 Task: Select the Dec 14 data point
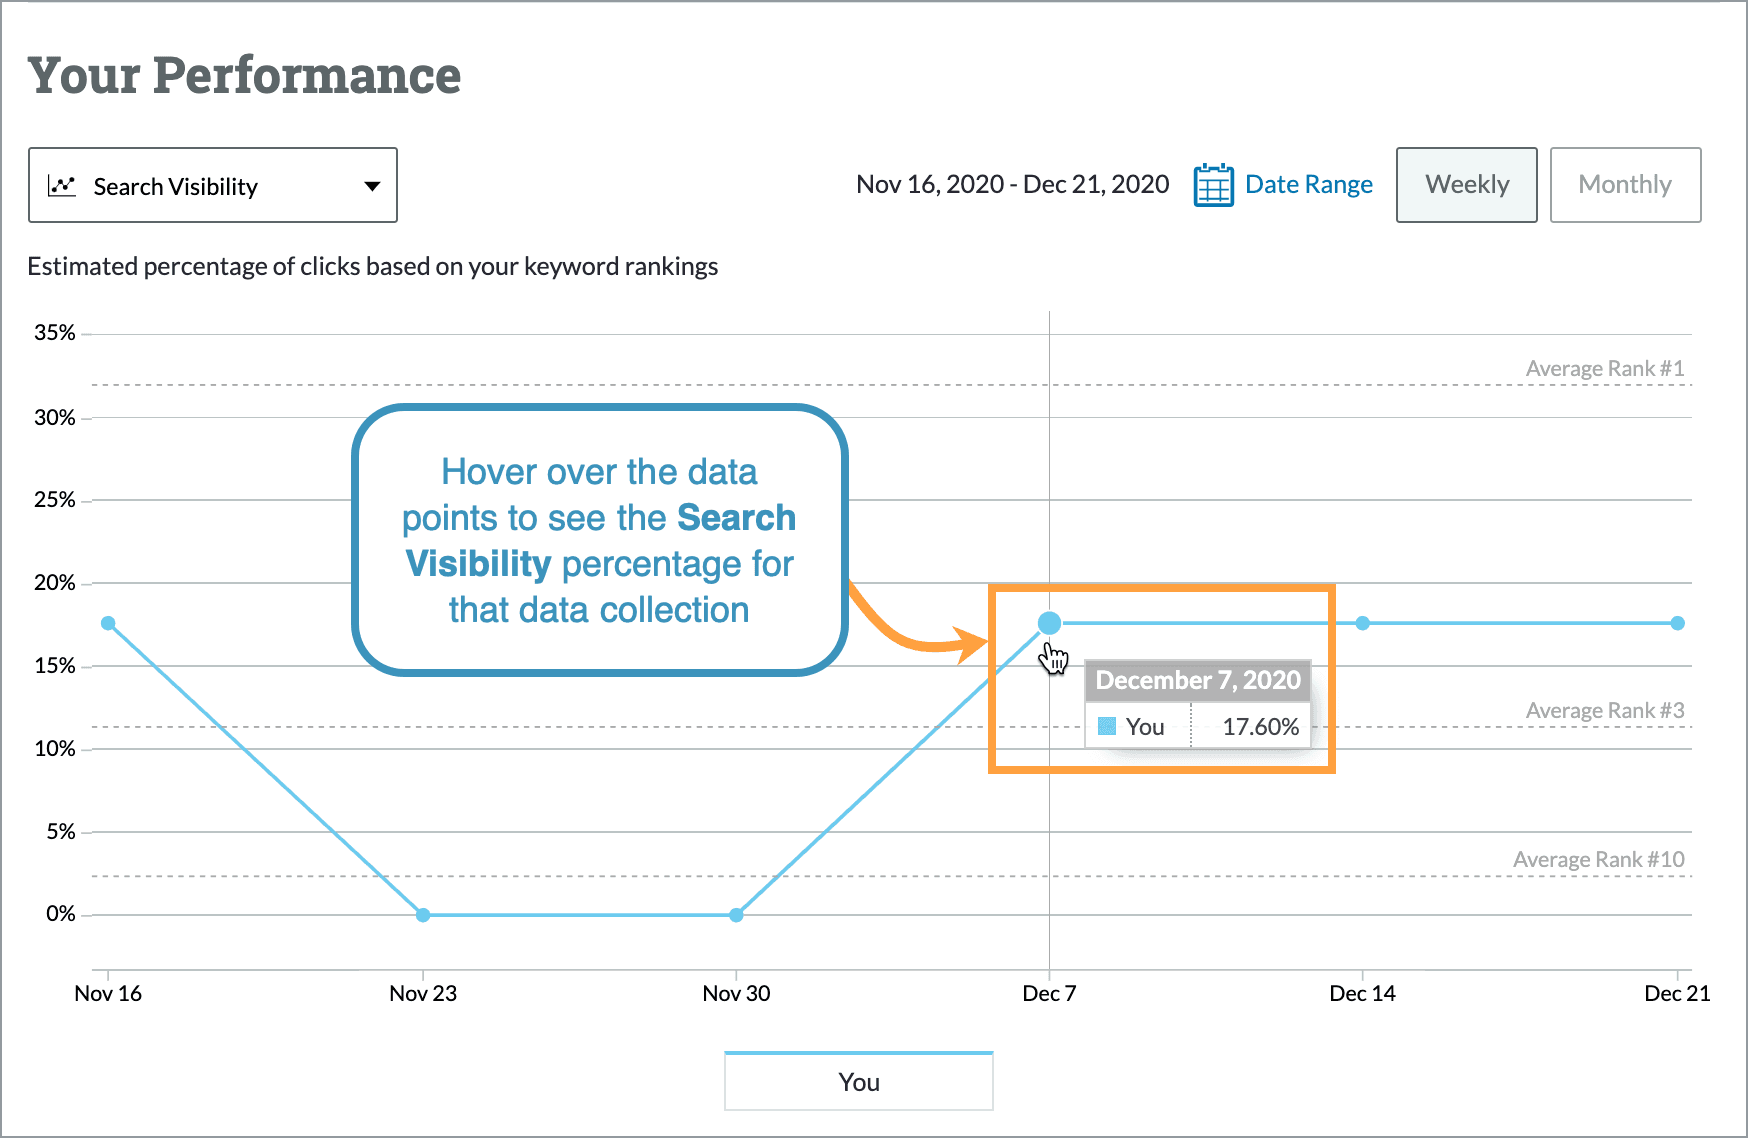[x=1362, y=623]
